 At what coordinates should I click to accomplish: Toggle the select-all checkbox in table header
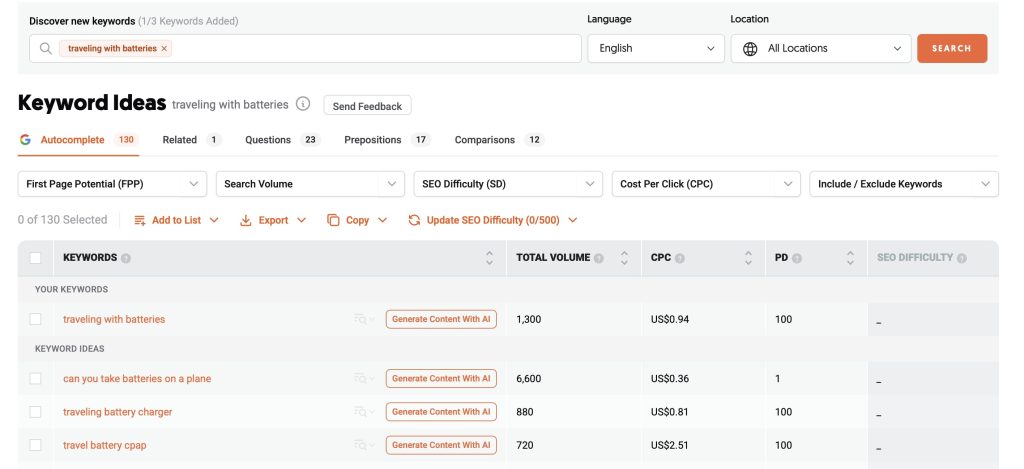(x=36, y=258)
